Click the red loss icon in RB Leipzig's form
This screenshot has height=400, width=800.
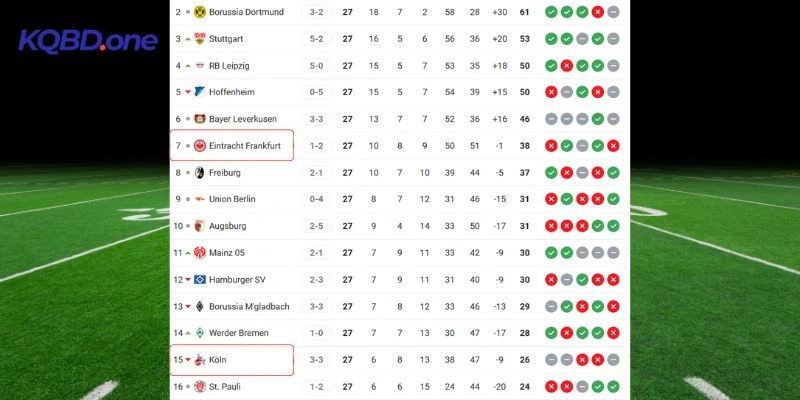[x=566, y=65]
